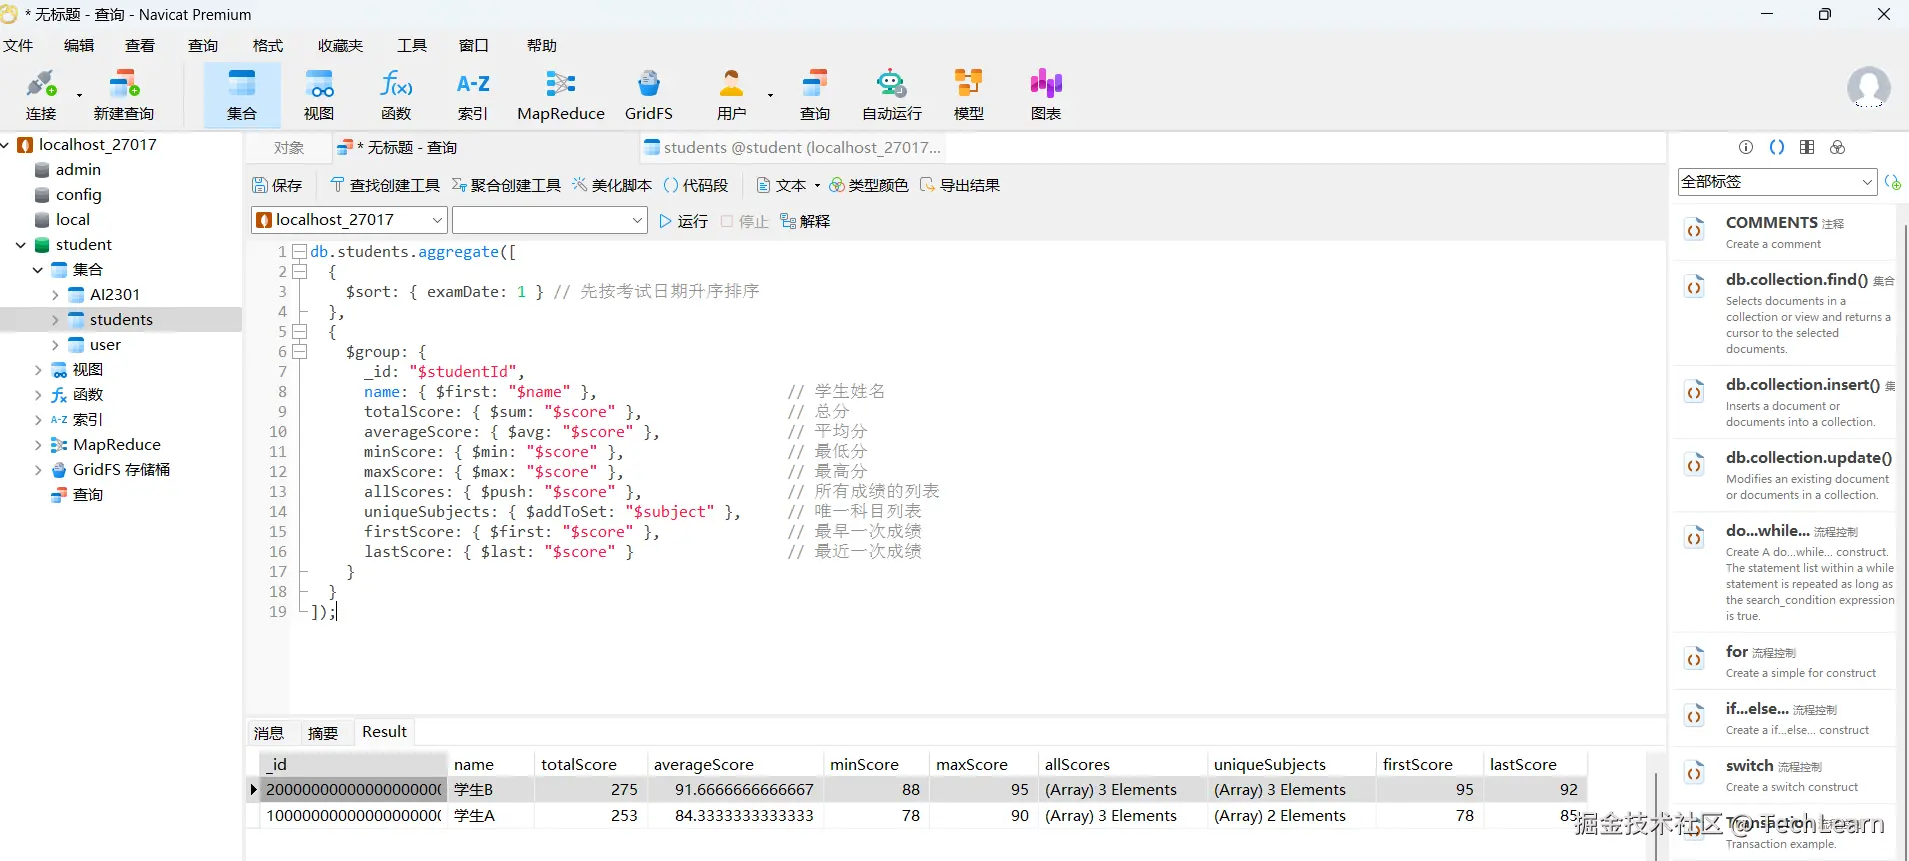
Task: Collapse the 集合 collections node
Action: (38, 270)
